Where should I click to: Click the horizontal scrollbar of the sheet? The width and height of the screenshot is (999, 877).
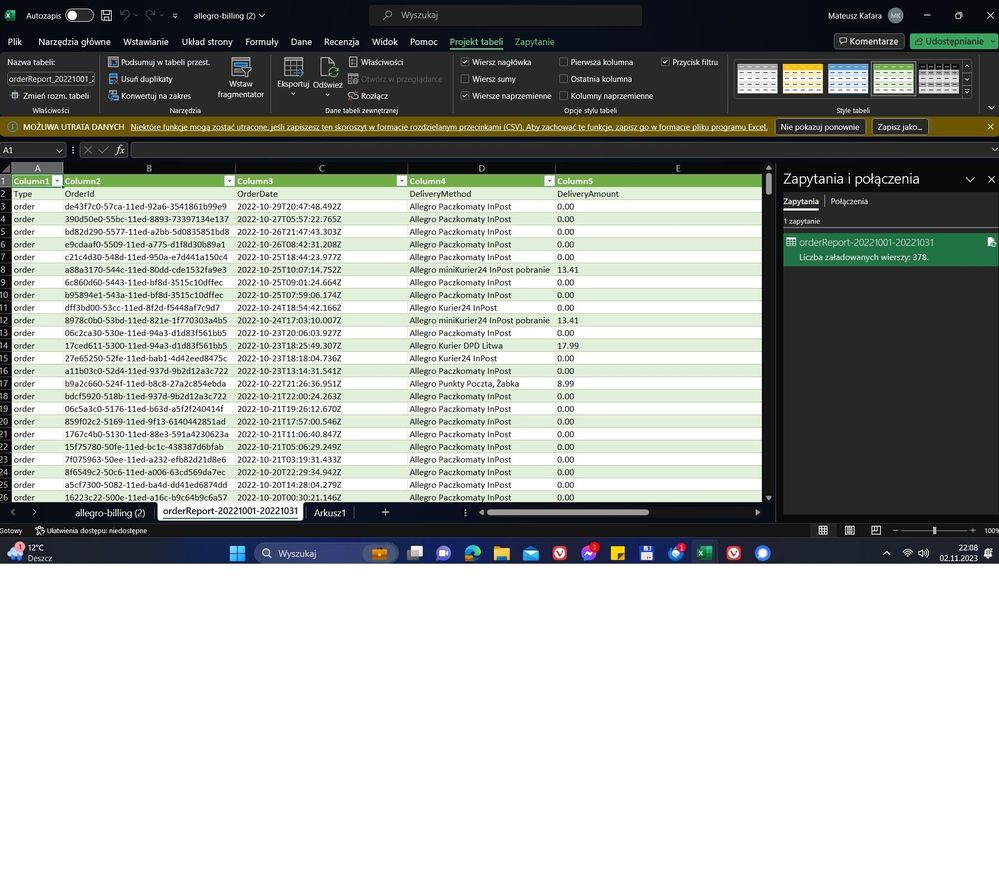click(x=568, y=512)
